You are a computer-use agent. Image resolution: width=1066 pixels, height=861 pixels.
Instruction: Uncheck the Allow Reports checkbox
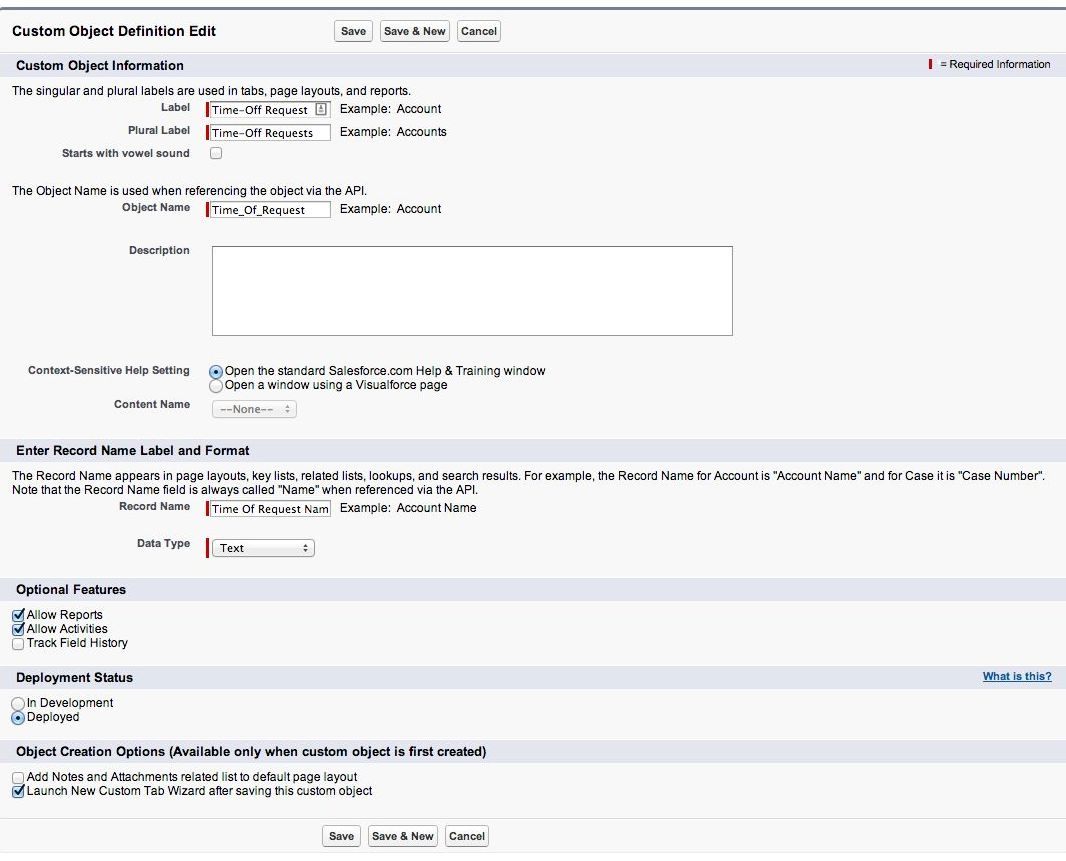18,615
